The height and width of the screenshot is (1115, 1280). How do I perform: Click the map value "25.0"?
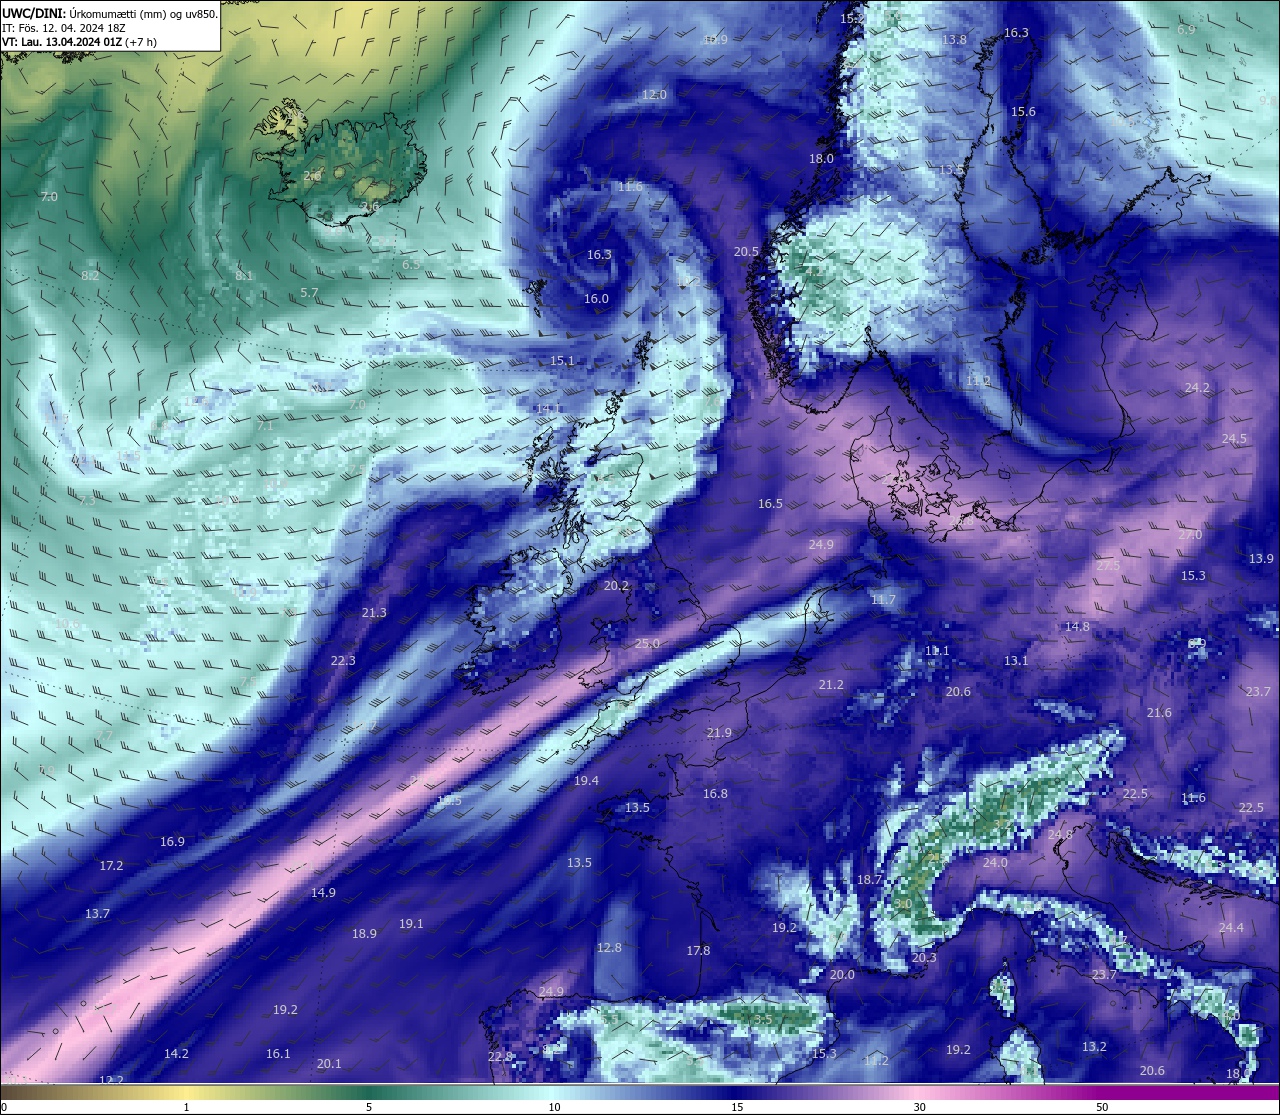click(647, 644)
